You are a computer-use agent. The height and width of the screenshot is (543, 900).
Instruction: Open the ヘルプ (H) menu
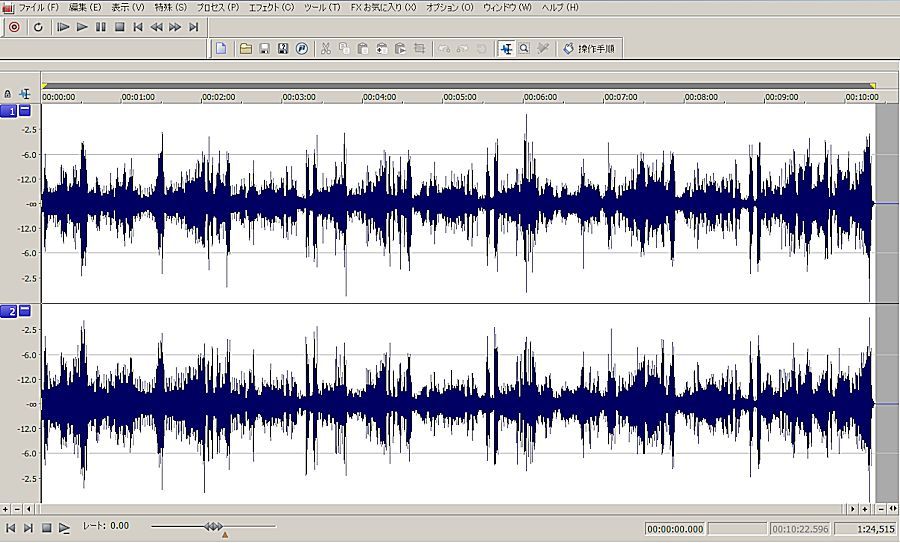pyautogui.click(x=560, y=7)
